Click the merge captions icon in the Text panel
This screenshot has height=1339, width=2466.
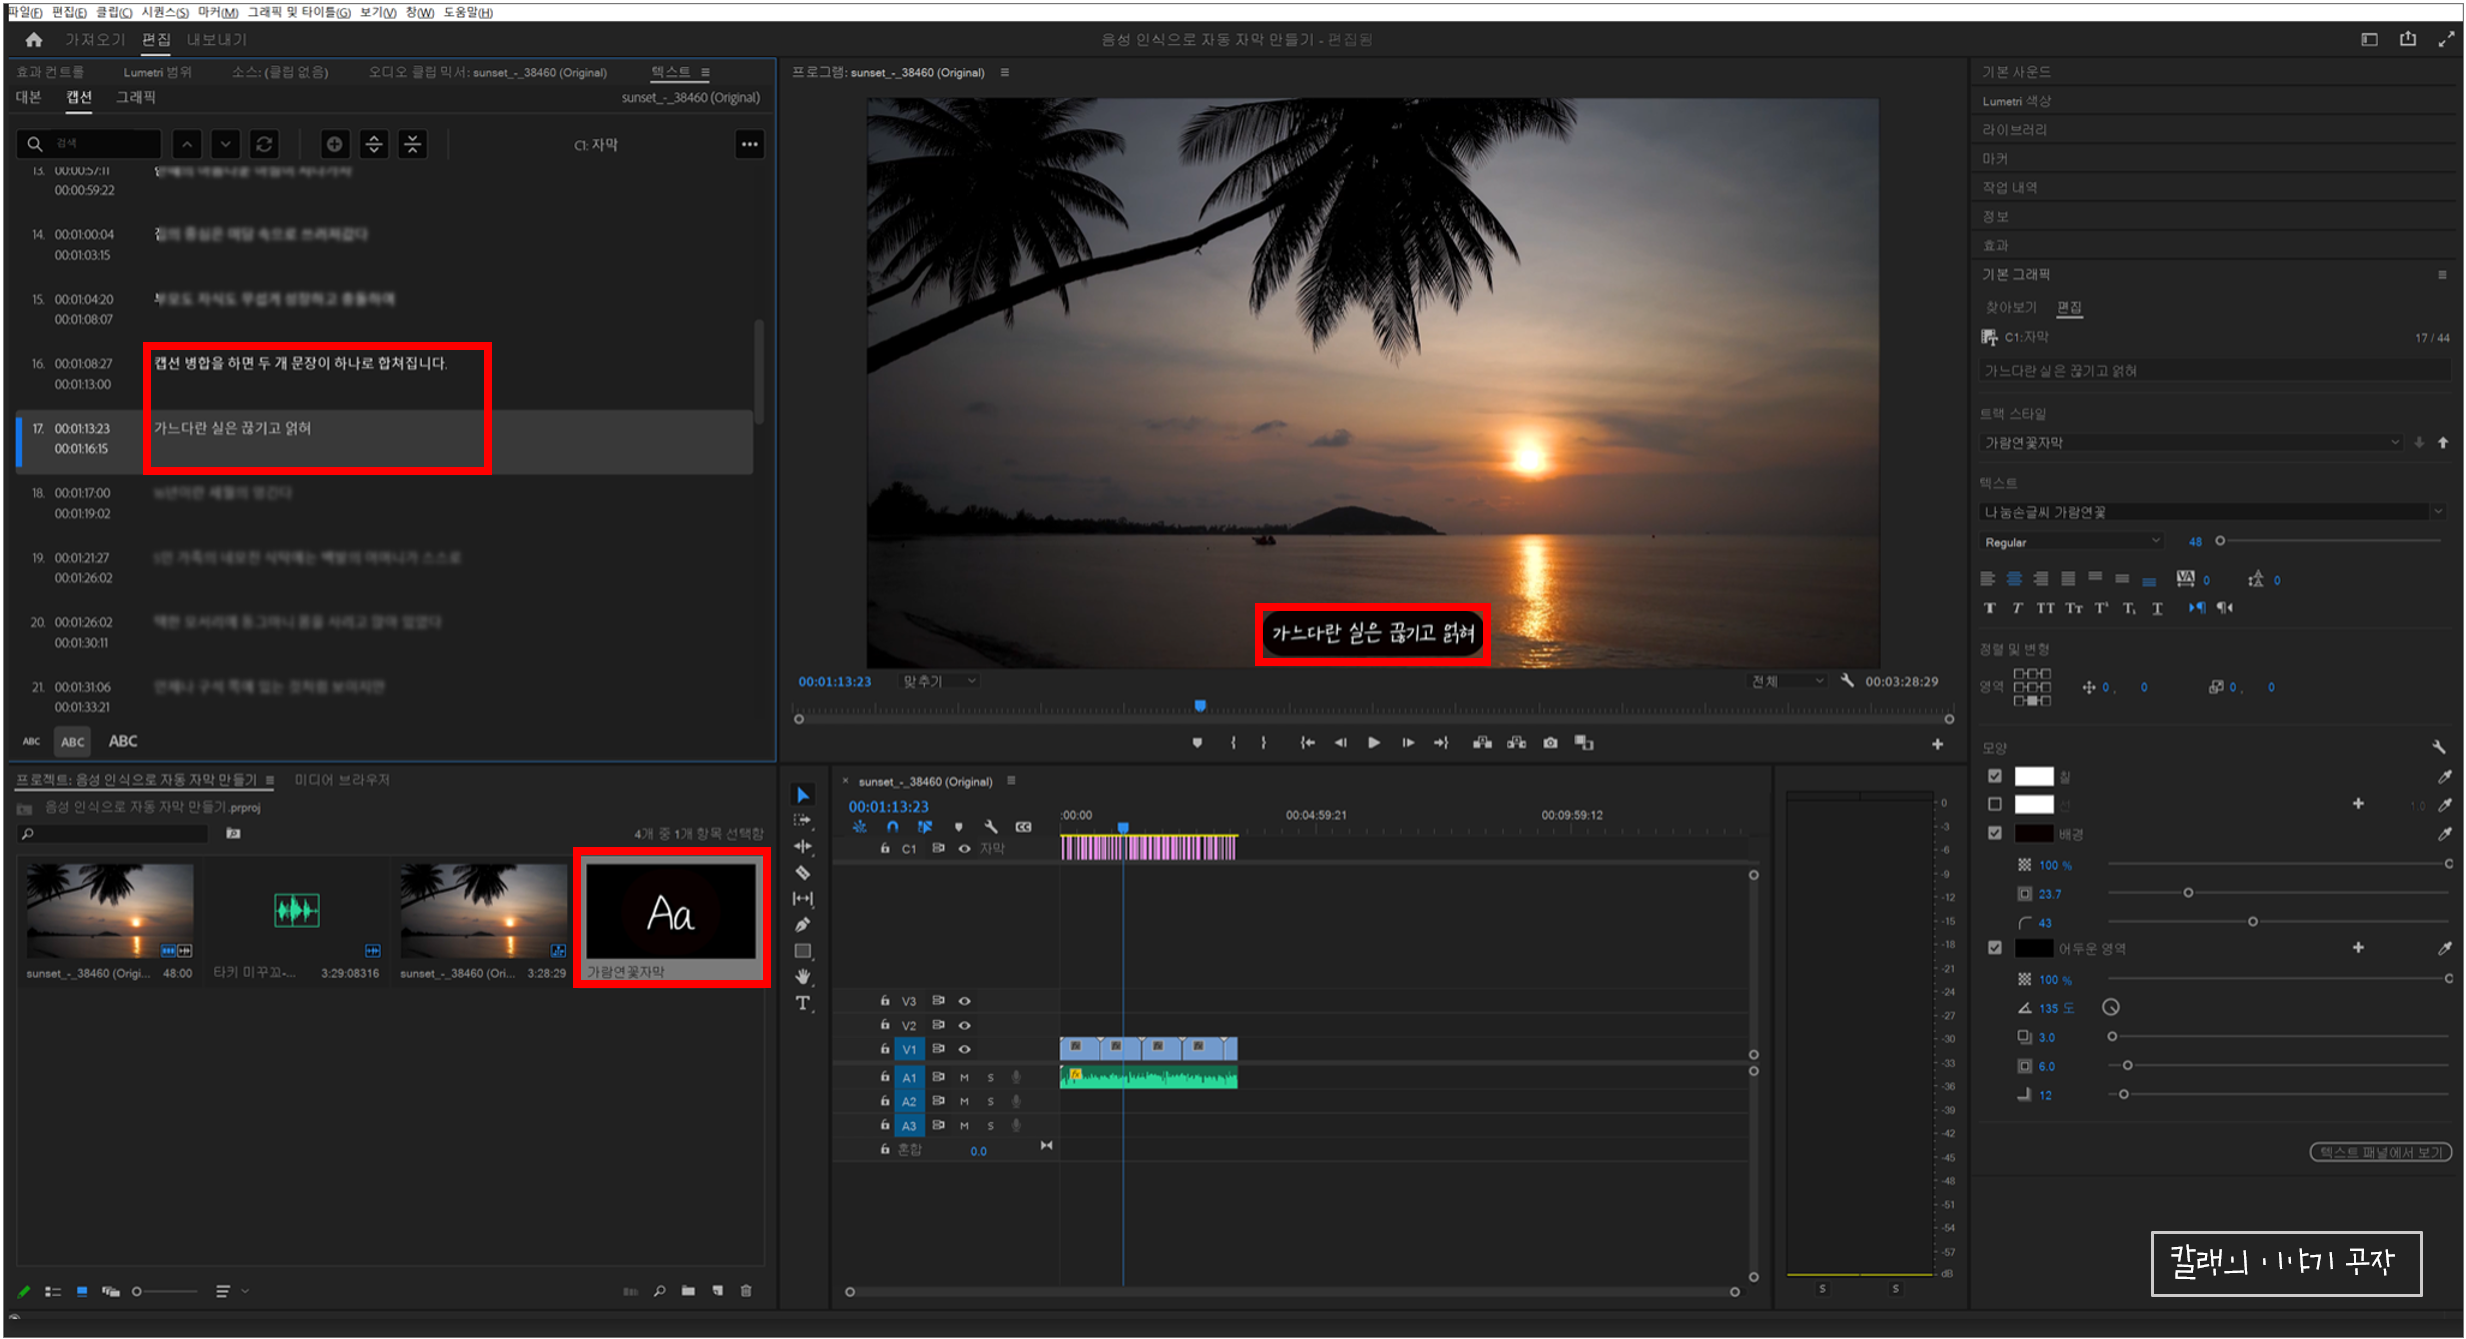(412, 144)
